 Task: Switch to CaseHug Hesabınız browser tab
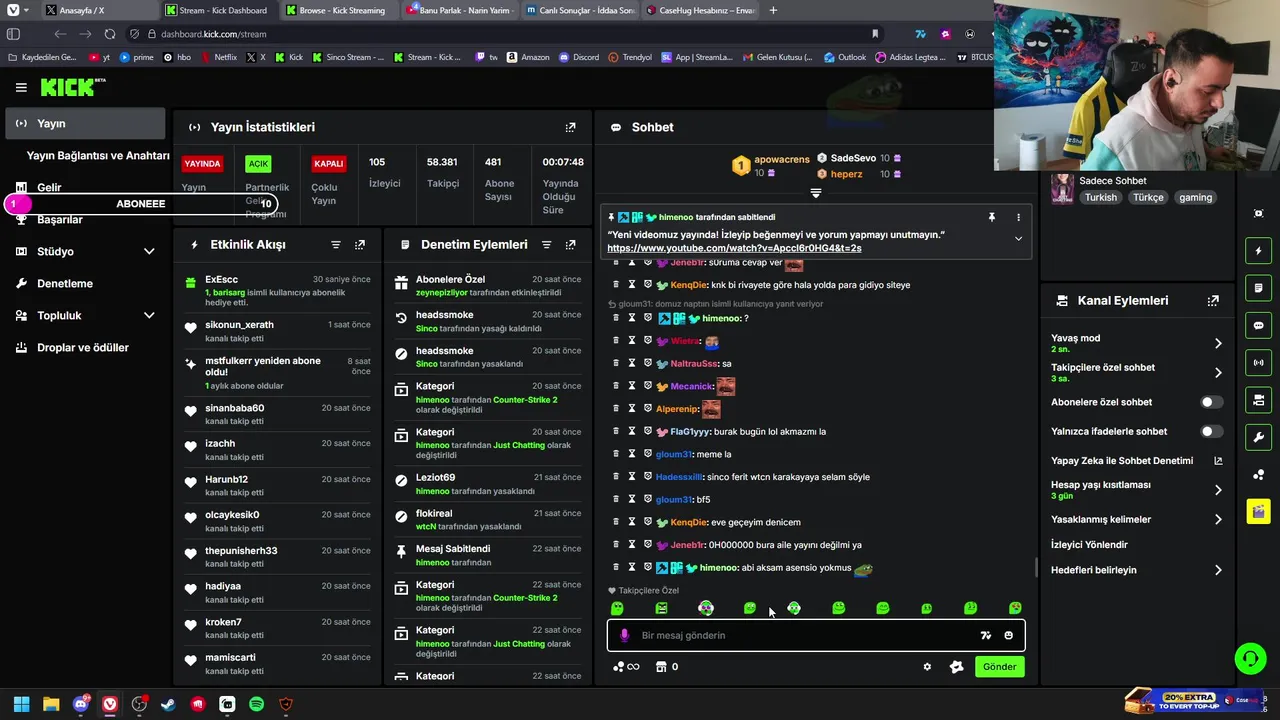pyautogui.click(x=700, y=10)
